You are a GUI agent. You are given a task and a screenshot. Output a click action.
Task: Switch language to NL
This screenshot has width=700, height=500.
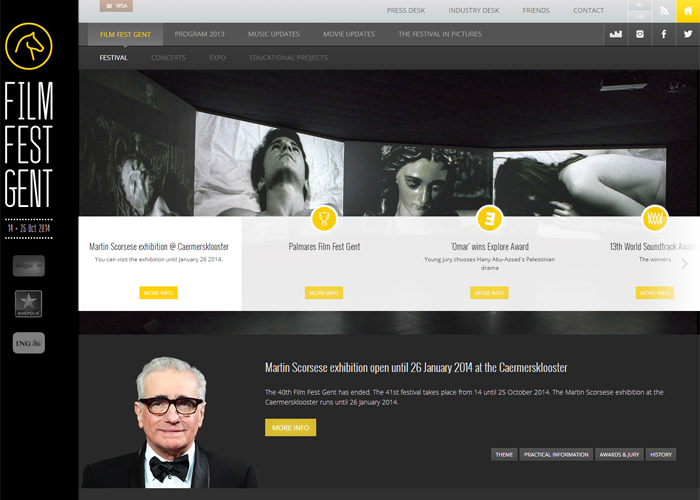point(640,5)
